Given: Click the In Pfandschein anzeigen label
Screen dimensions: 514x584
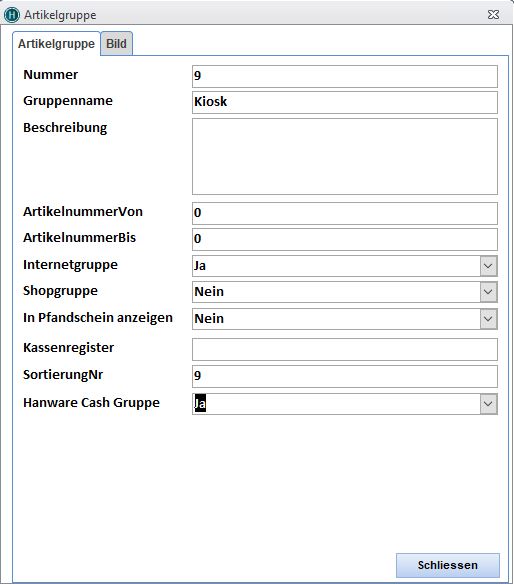Looking at the screenshot, I should tap(98, 318).
